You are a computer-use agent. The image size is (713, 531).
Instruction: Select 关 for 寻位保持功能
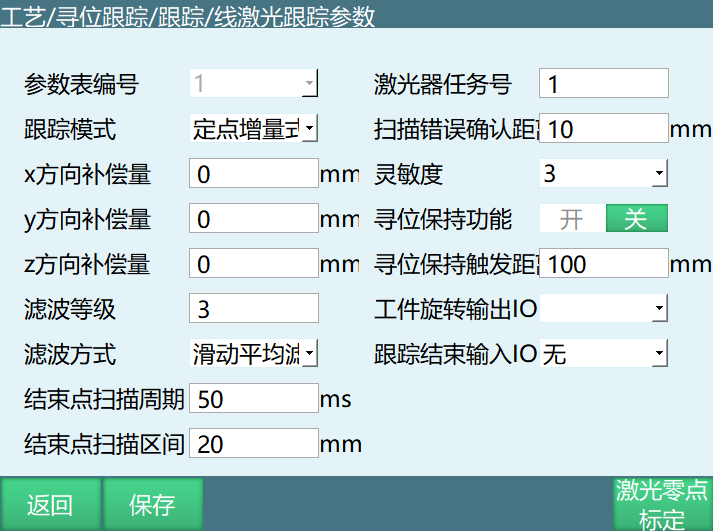(x=636, y=219)
